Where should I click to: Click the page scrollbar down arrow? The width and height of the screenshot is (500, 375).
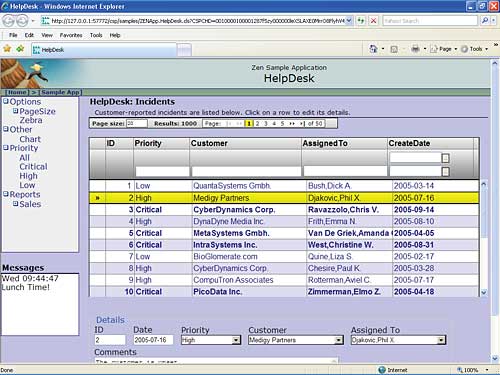click(495, 358)
